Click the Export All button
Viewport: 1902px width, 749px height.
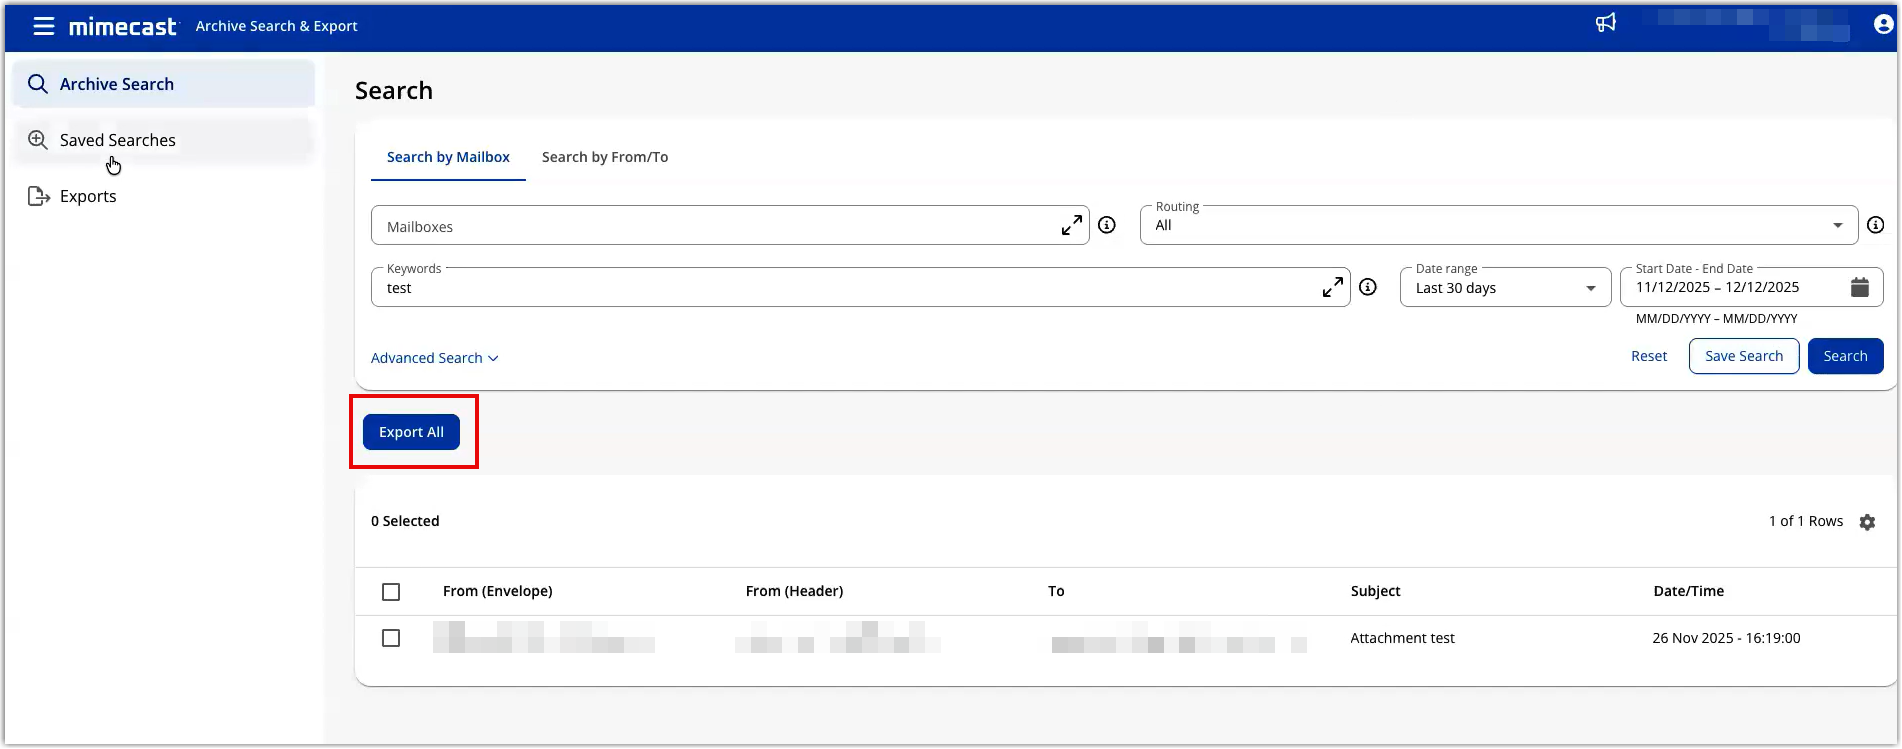click(411, 432)
